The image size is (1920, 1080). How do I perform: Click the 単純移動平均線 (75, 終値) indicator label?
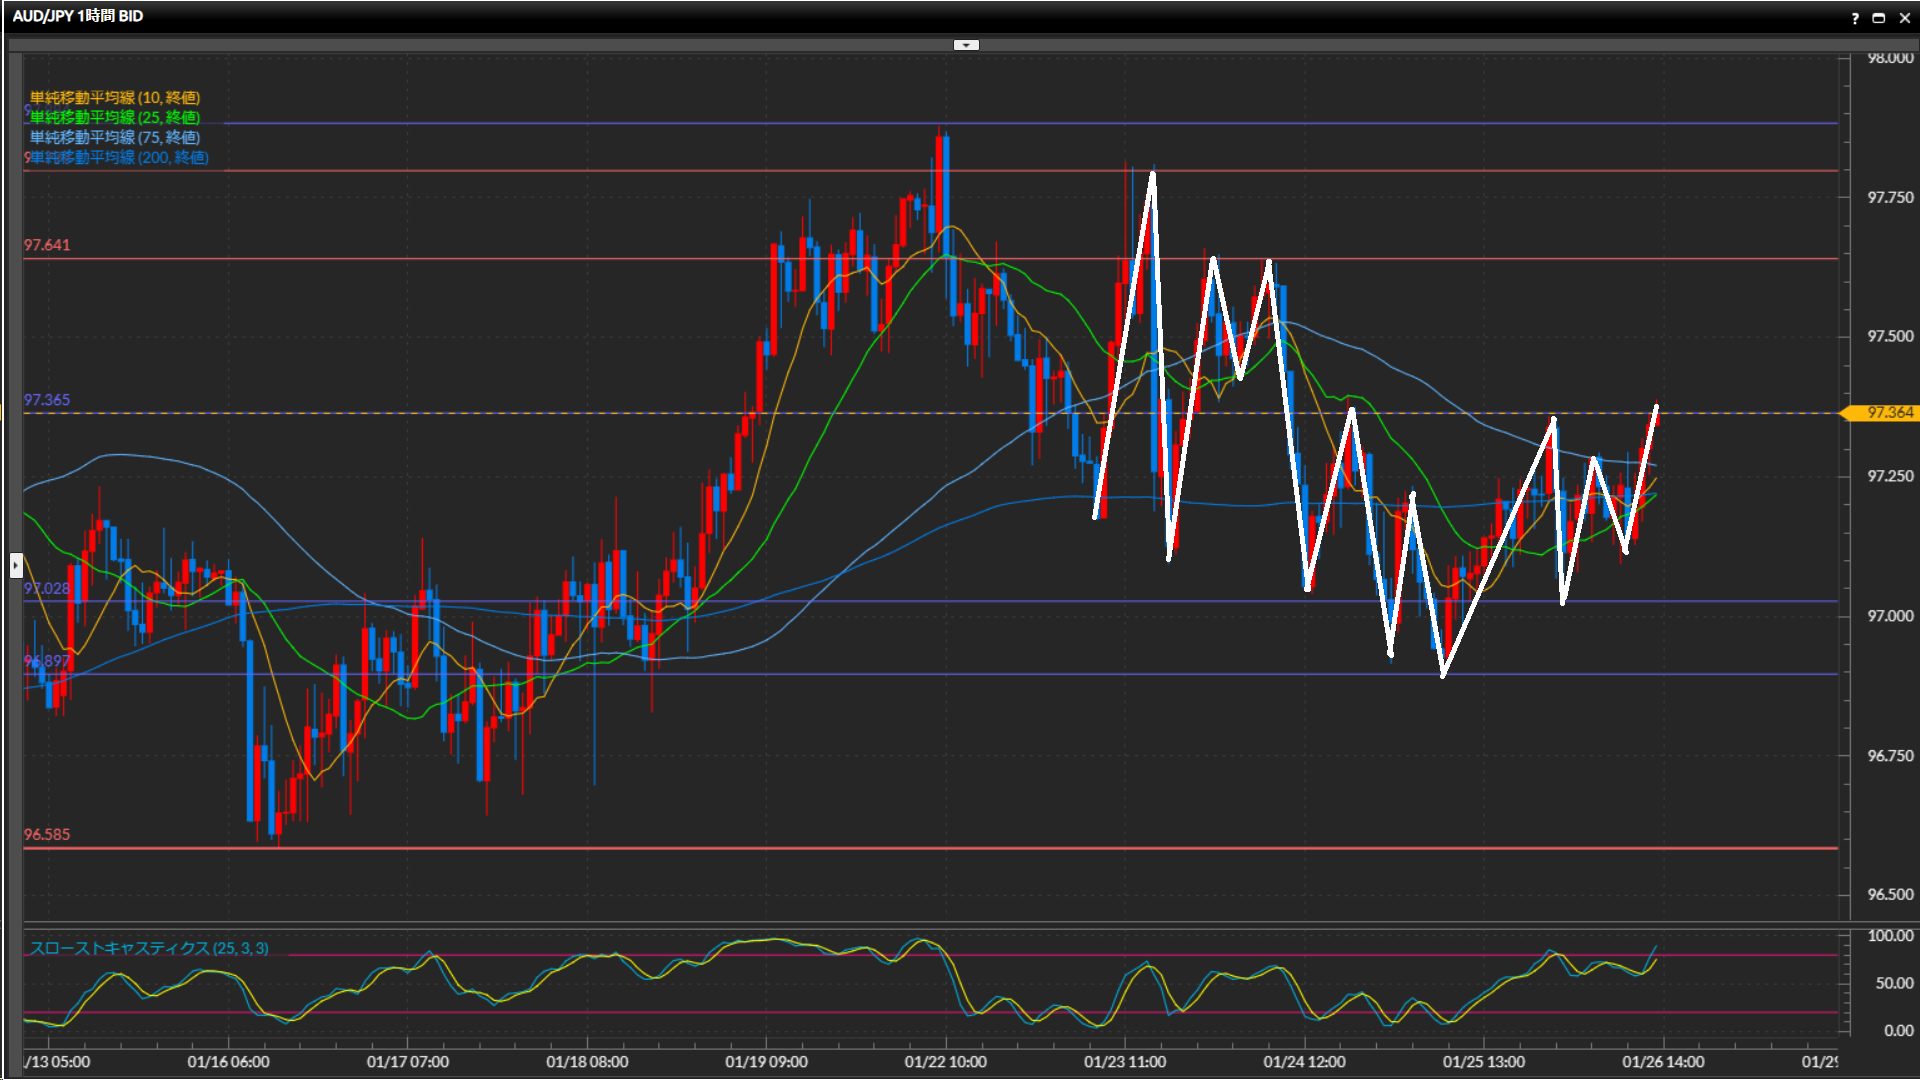pos(114,138)
